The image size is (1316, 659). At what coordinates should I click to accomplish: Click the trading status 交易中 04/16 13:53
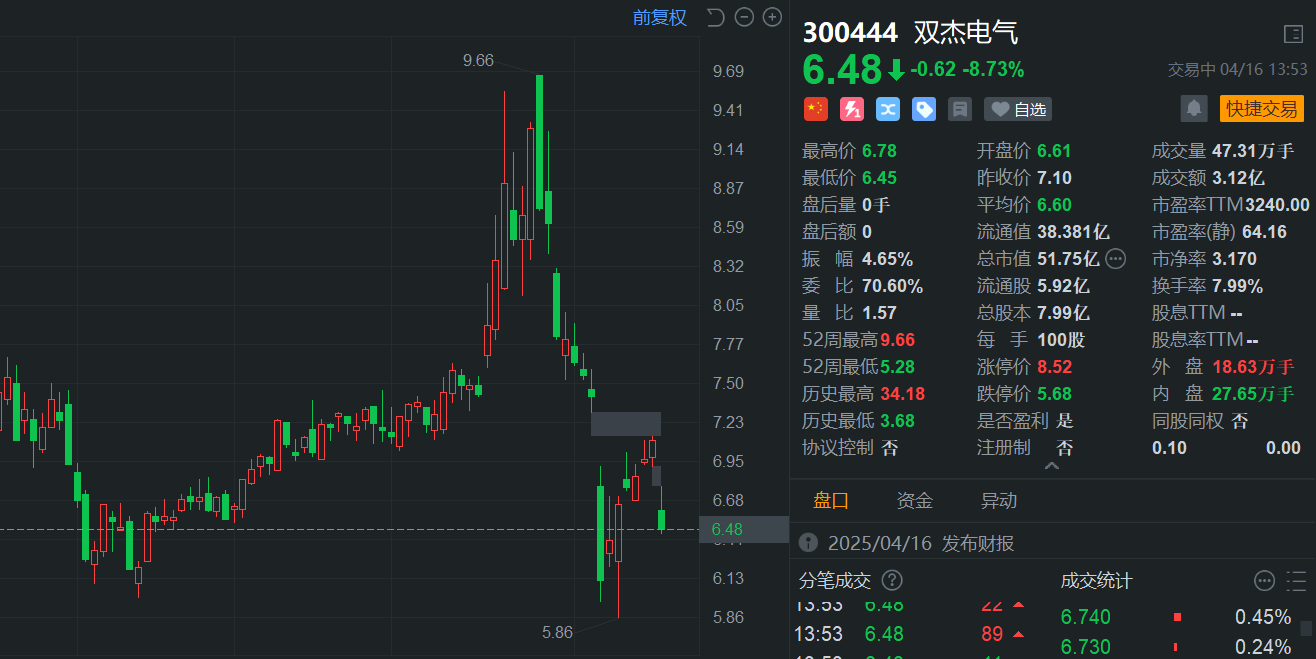[1238, 70]
